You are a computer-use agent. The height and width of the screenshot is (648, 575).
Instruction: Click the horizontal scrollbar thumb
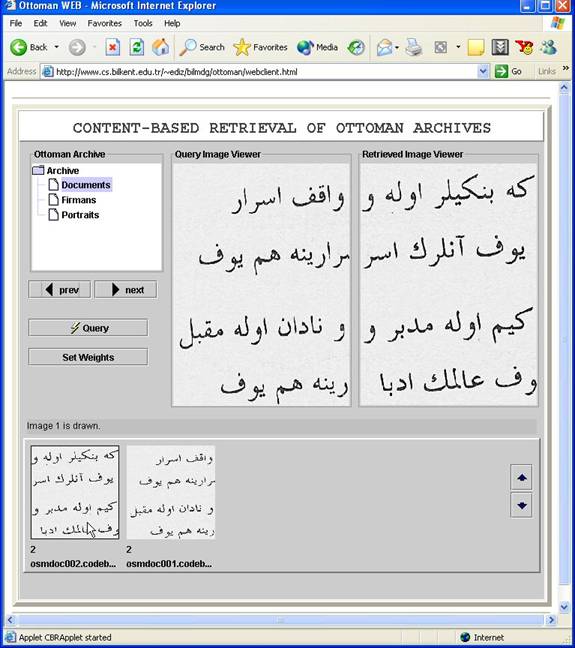[x=281, y=620]
